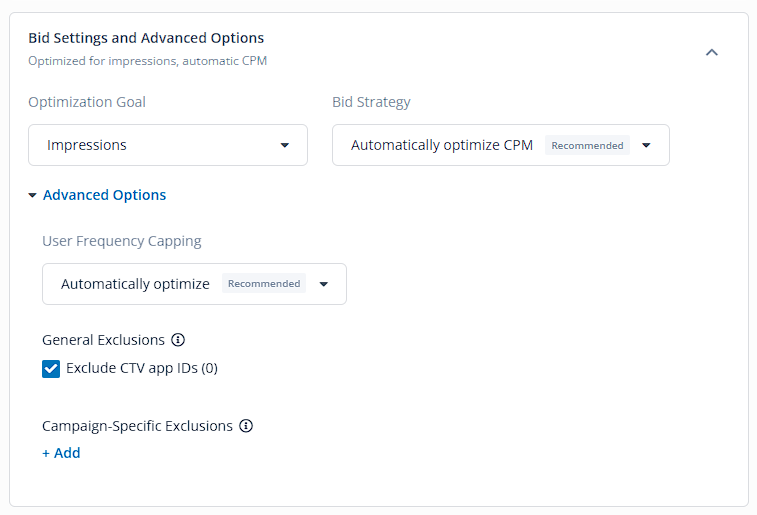Click the User Frequency Capping label
Image resolution: width=757 pixels, height=515 pixels.
click(x=122, y=241)
